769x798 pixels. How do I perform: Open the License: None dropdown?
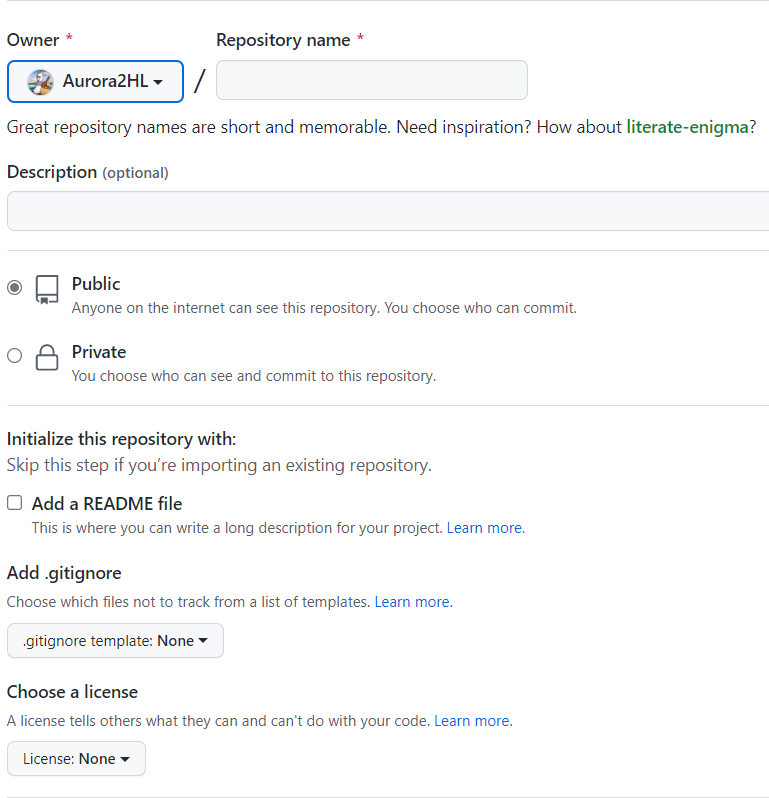(76, 759)
